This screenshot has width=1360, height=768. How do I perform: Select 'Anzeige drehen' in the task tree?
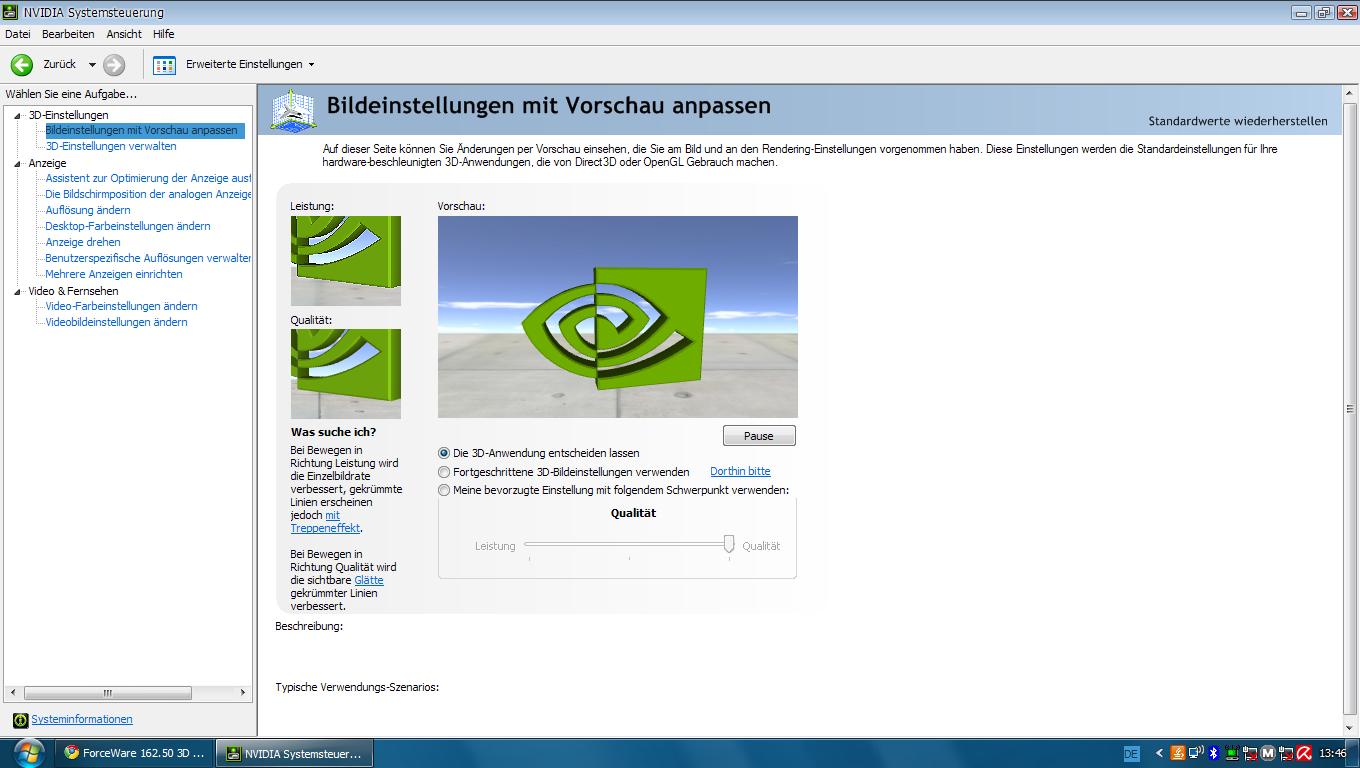(x=83, y=242)
